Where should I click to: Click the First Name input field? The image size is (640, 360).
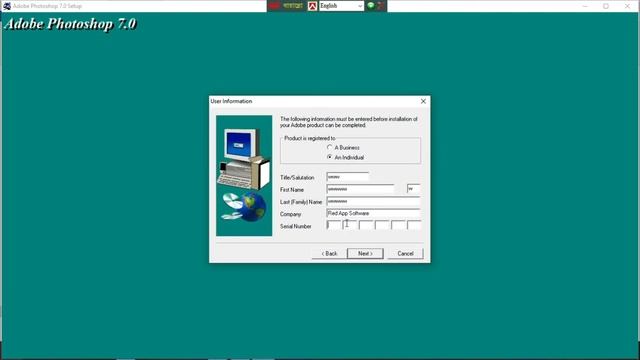point(360,189)
